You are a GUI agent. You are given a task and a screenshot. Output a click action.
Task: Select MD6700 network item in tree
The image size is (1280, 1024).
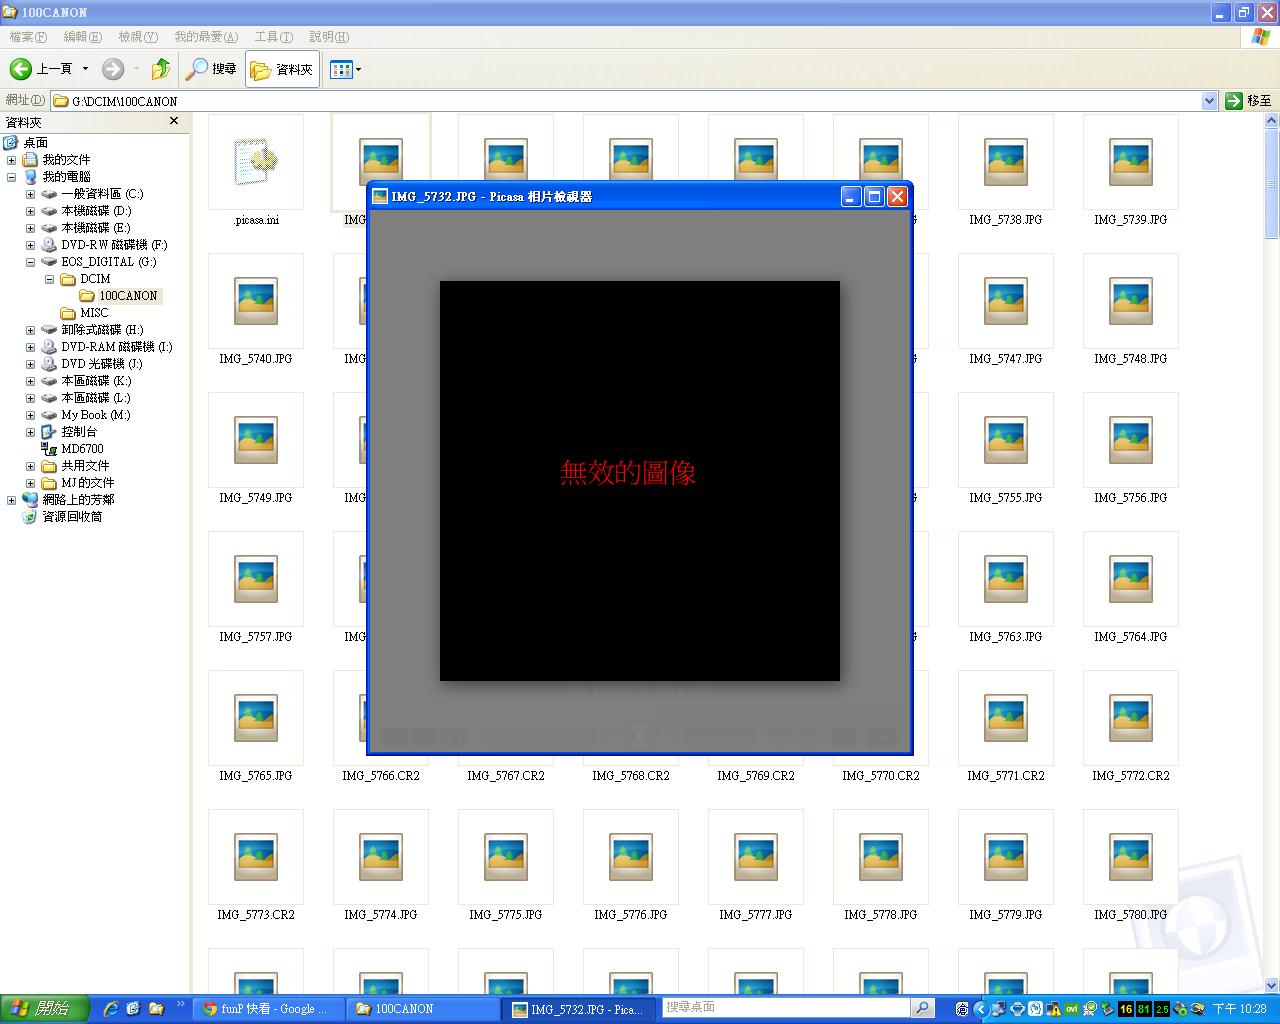pyautogui.click(x=82, y=449)
